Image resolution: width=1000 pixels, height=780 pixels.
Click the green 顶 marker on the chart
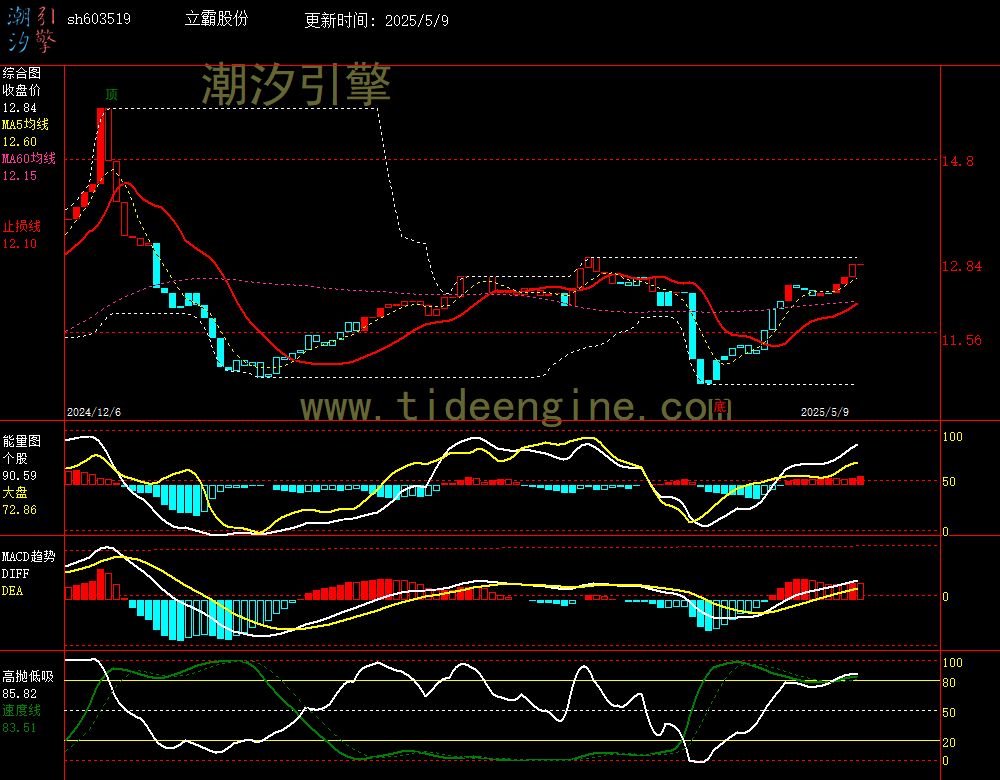point(112,94)
